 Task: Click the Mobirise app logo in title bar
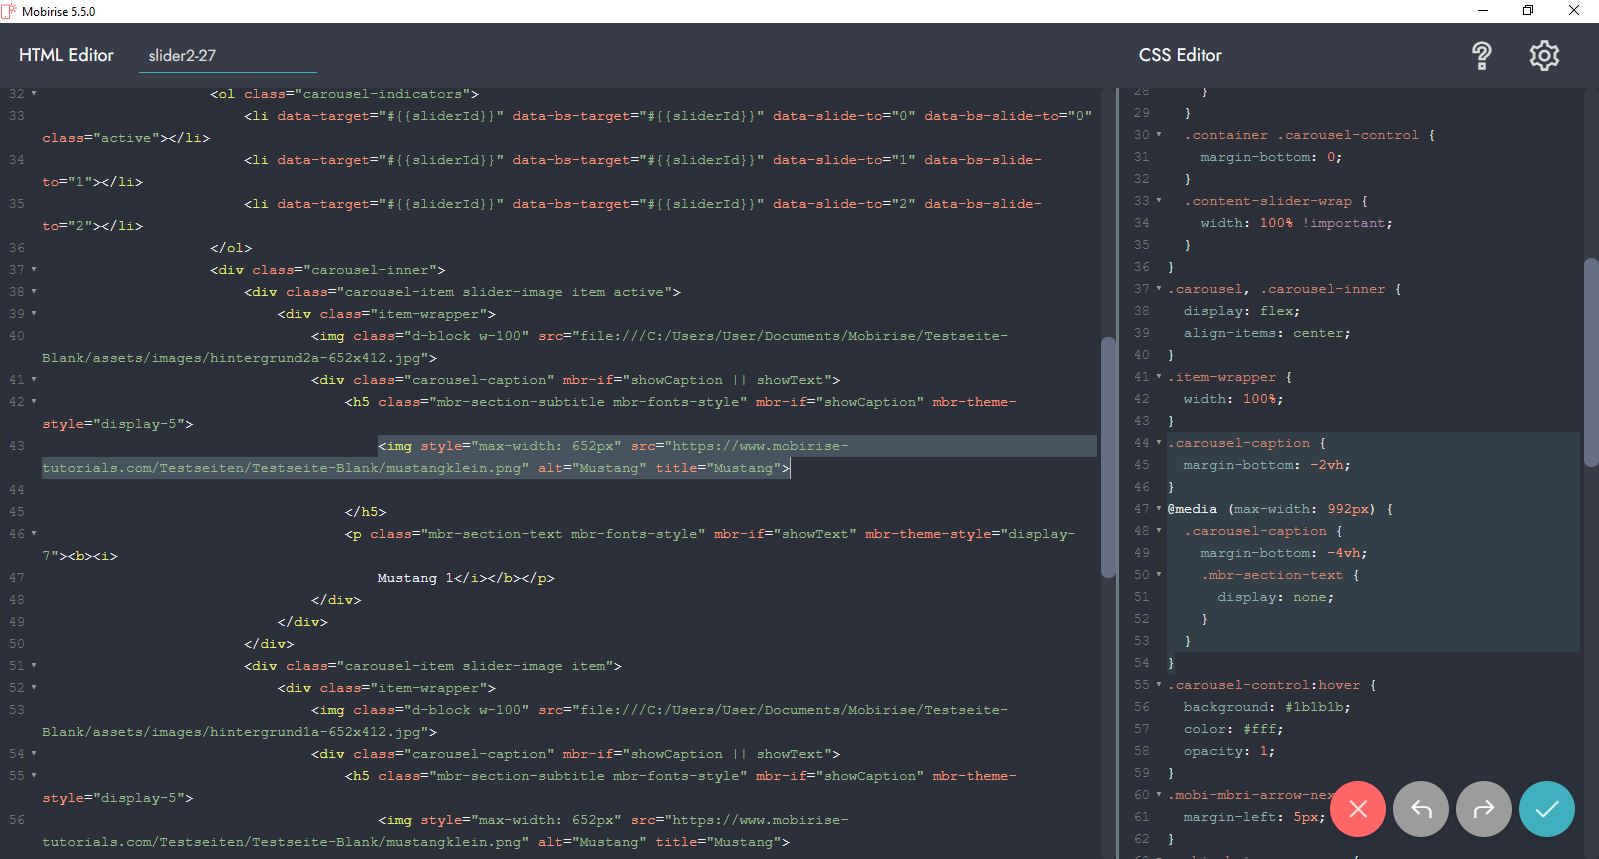[x=9, y=11]
